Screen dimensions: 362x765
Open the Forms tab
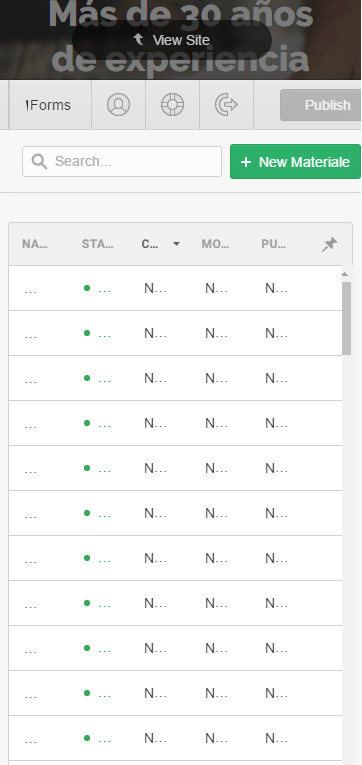pyautogui.click(x=50, y=105)
